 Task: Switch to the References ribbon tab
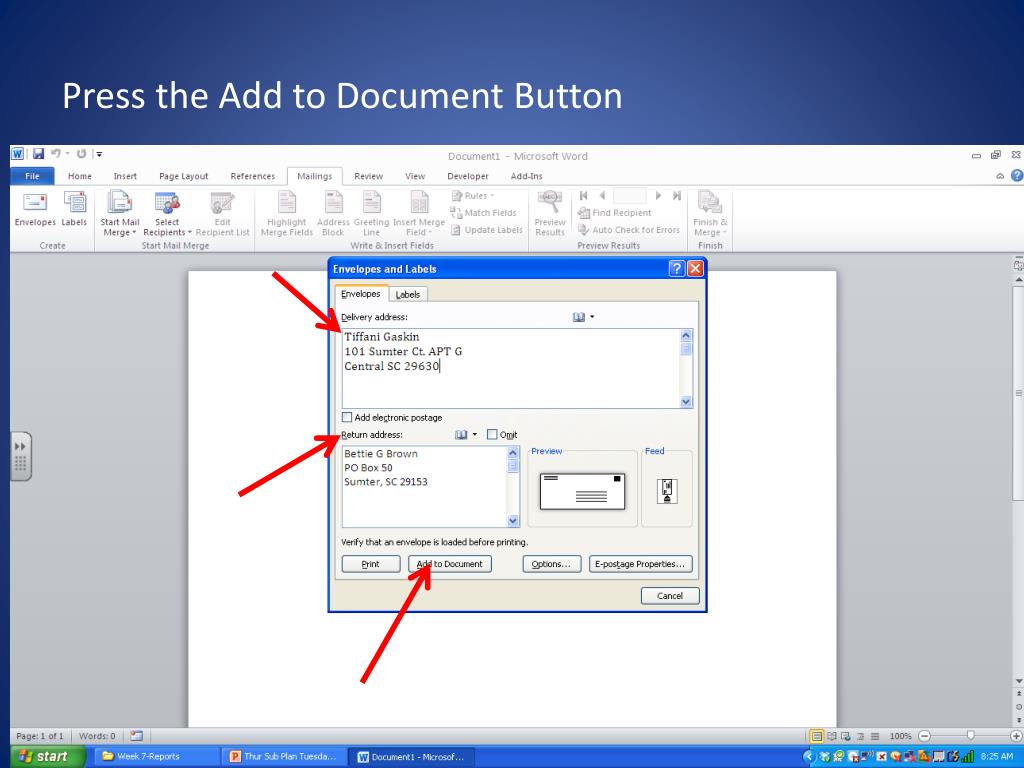coord(253,176)
